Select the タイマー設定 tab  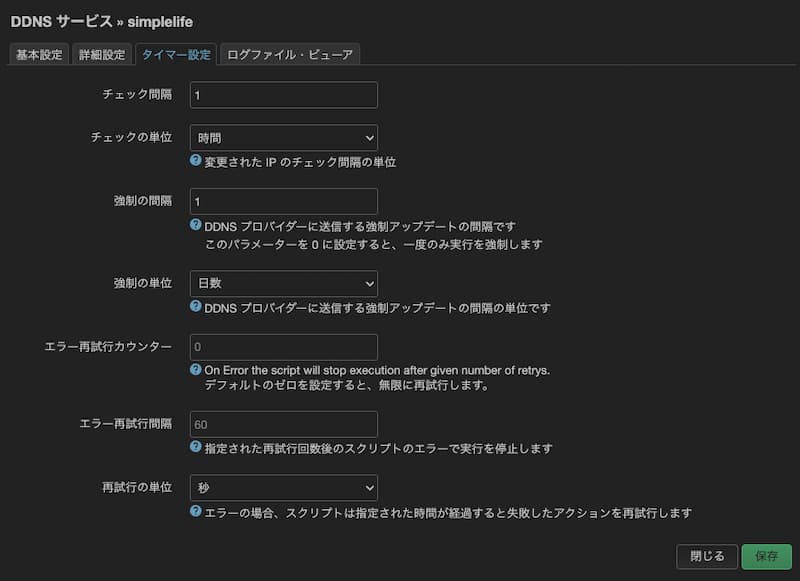(176, 55)
